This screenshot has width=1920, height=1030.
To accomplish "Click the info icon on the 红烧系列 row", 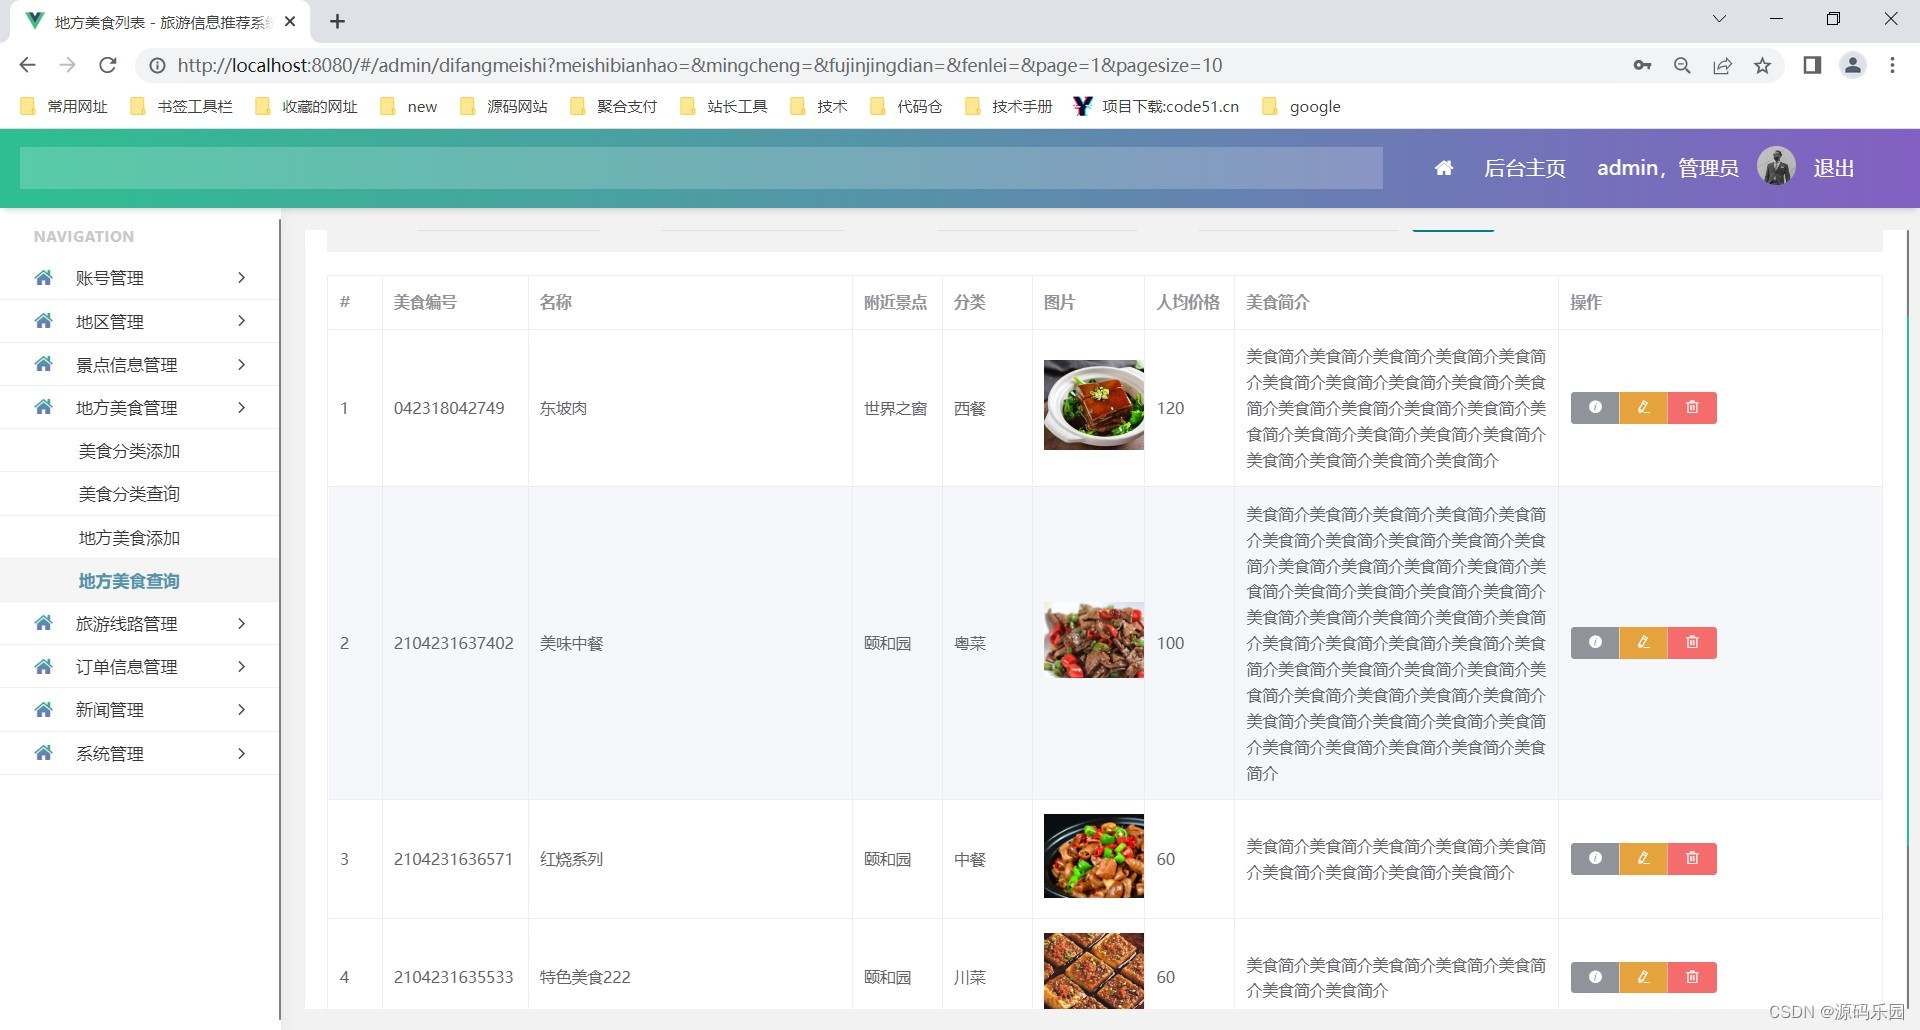I will point(1594,858).
